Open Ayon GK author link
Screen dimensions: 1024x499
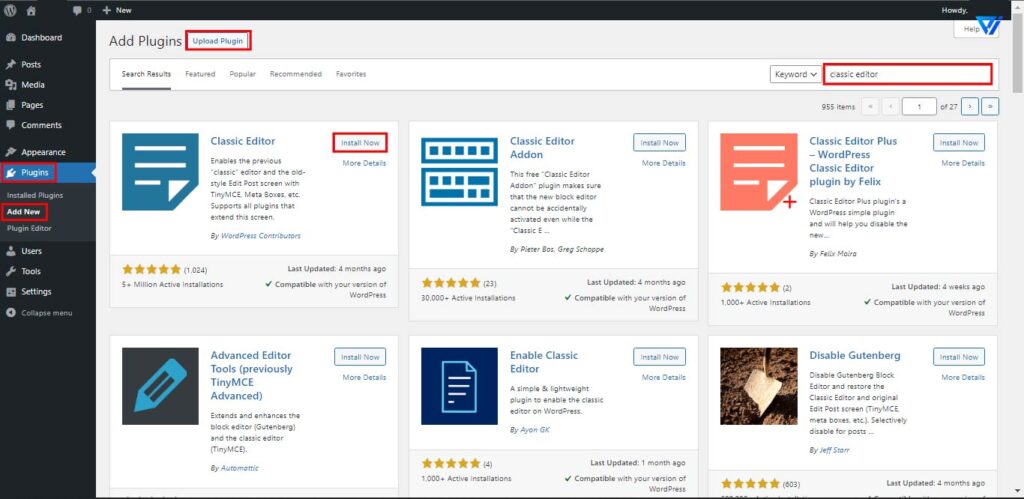[x=534, y=430]
